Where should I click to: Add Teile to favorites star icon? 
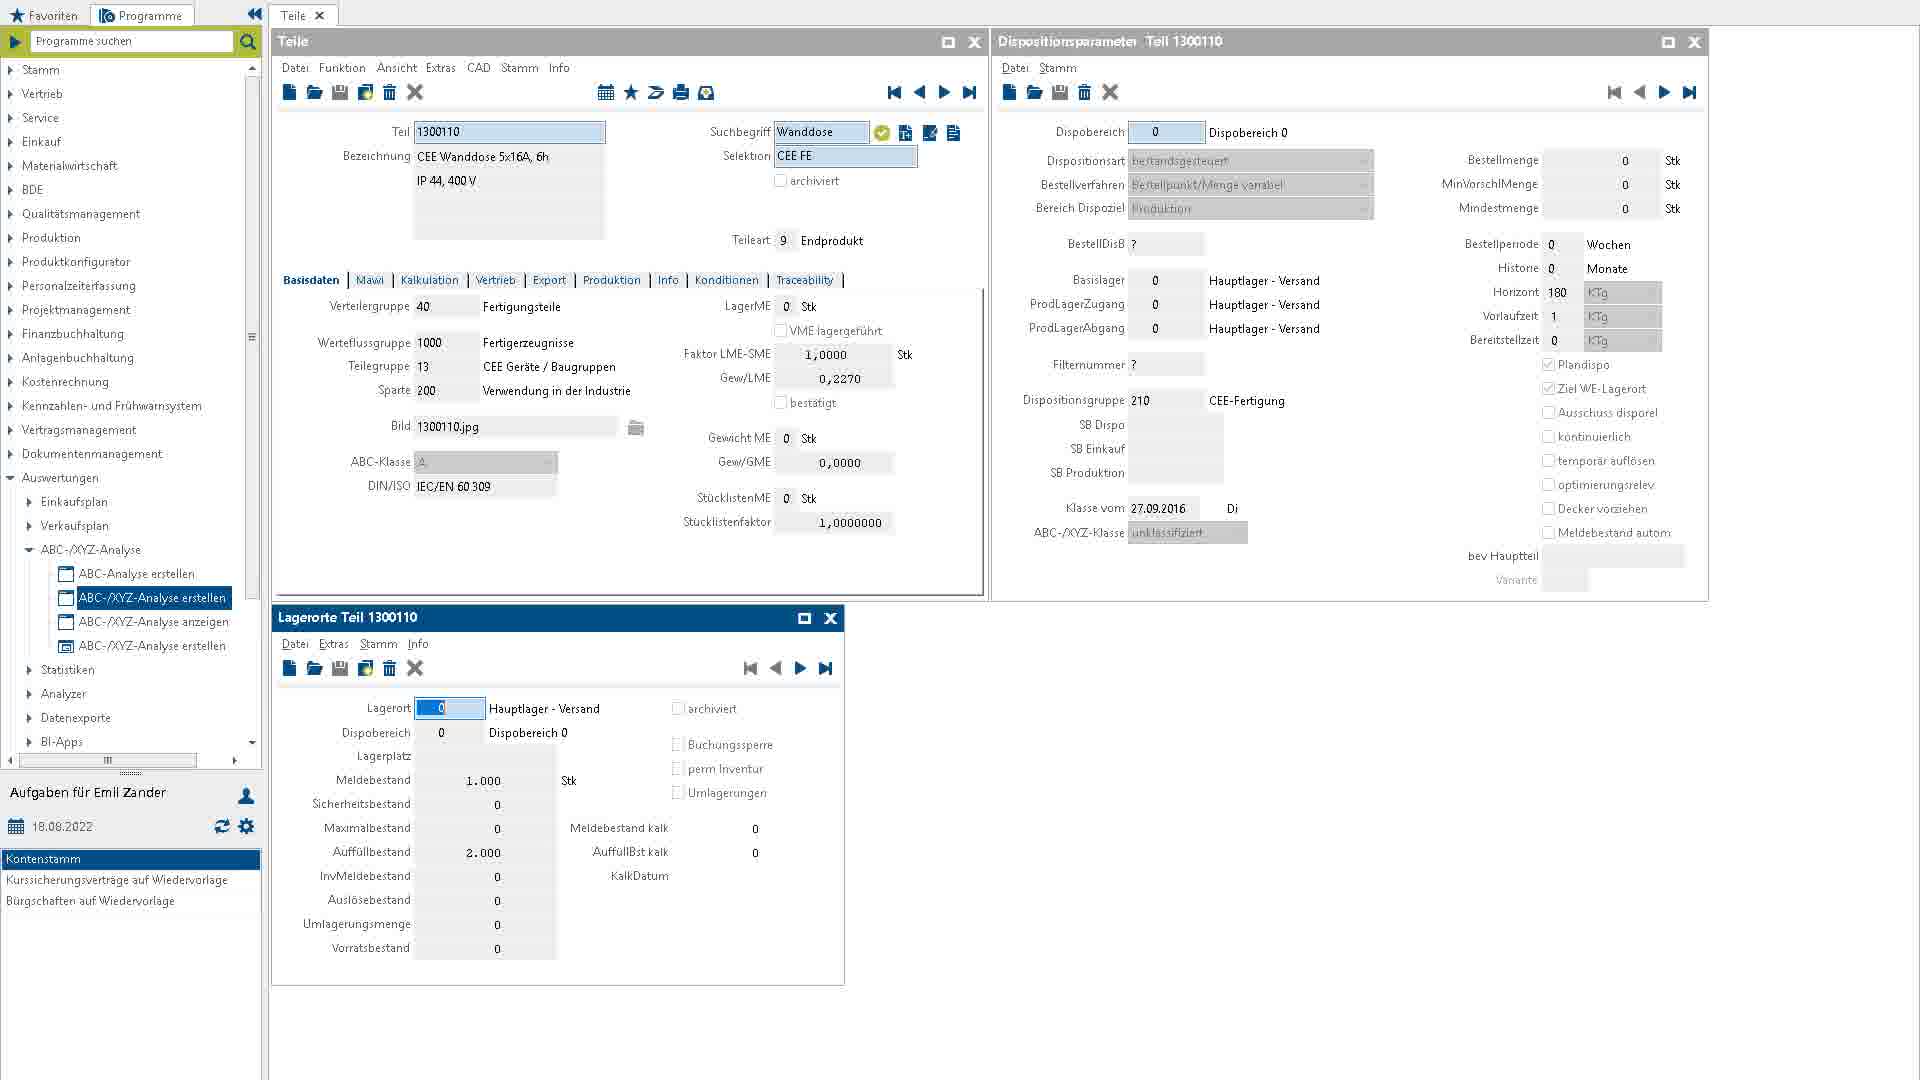pos(631,92)
